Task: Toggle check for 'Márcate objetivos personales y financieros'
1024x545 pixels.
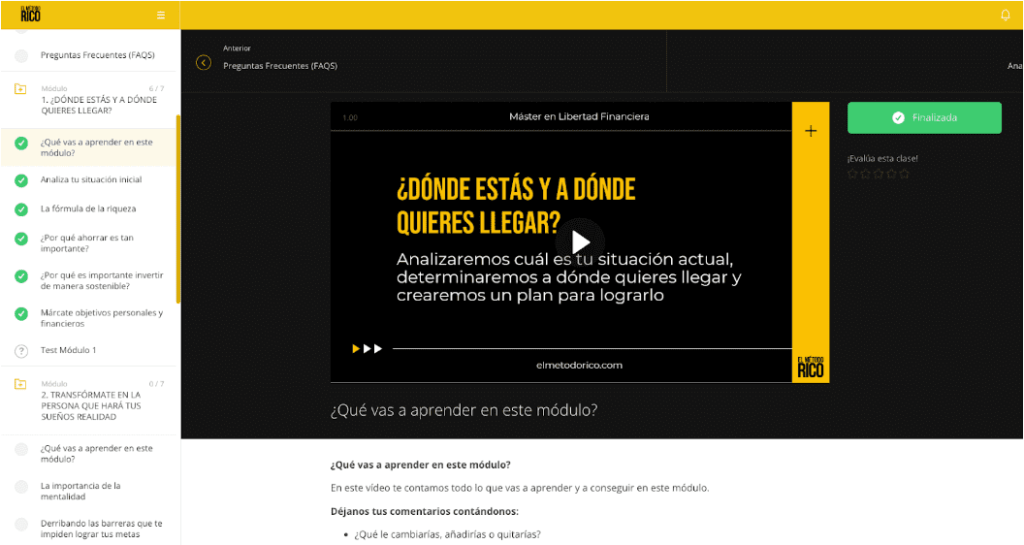Action: (x=22, y=313)
